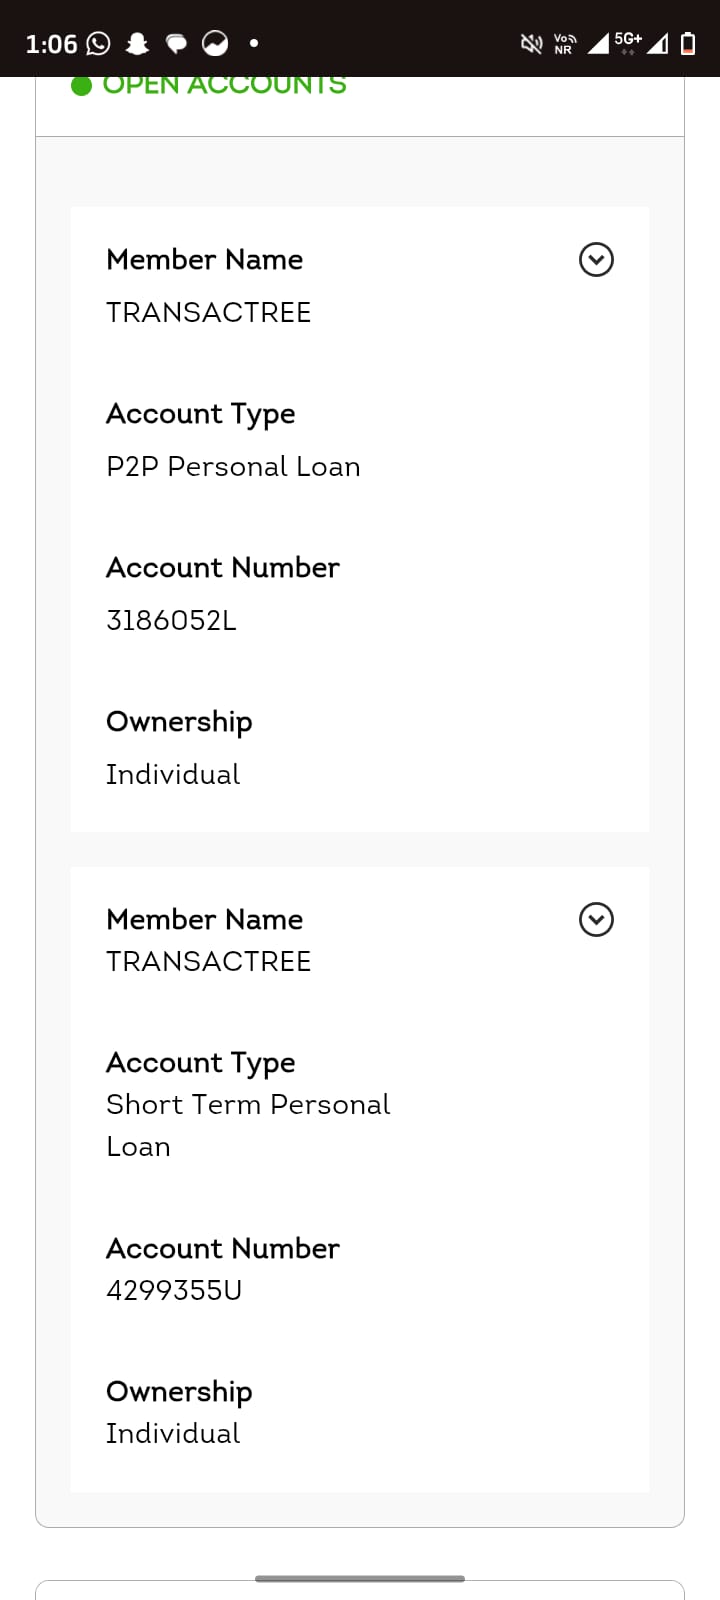This screenshot has width=720, height=1600.
Task: Tap the first TRANSACTREE member name
Action: tap(208, 313)
